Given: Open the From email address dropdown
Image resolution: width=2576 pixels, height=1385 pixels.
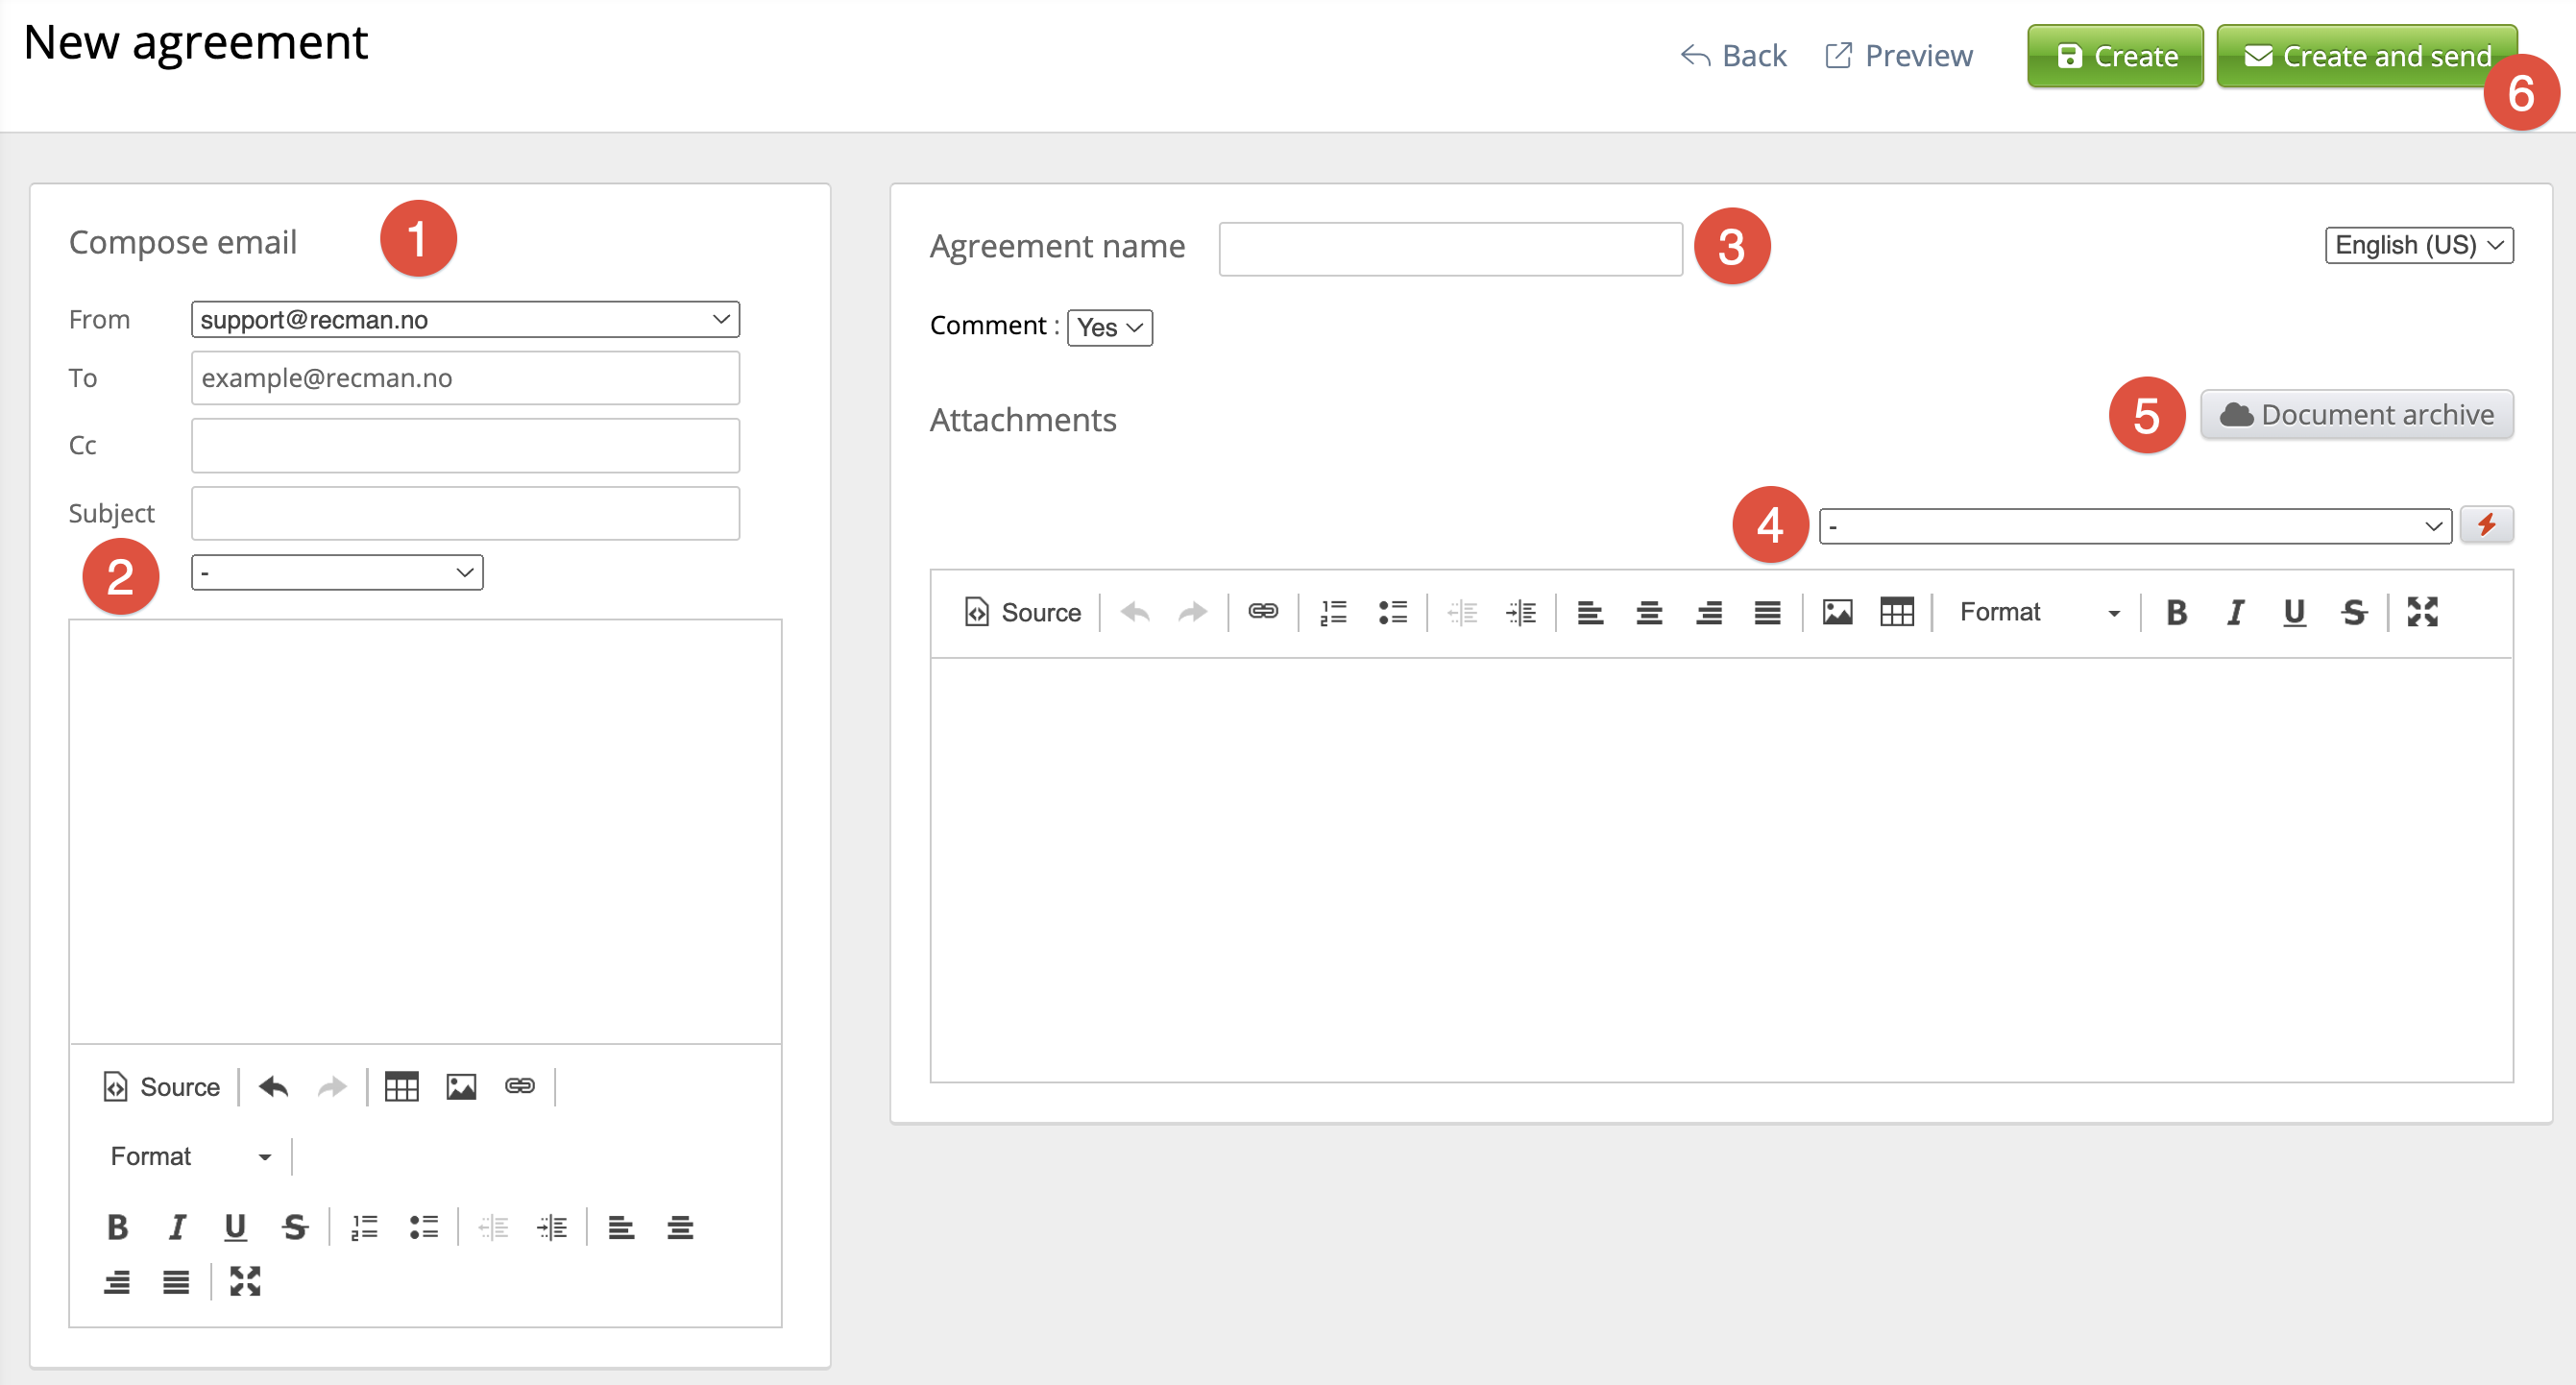Looking at the screenshot, I should tap(465, 320).
